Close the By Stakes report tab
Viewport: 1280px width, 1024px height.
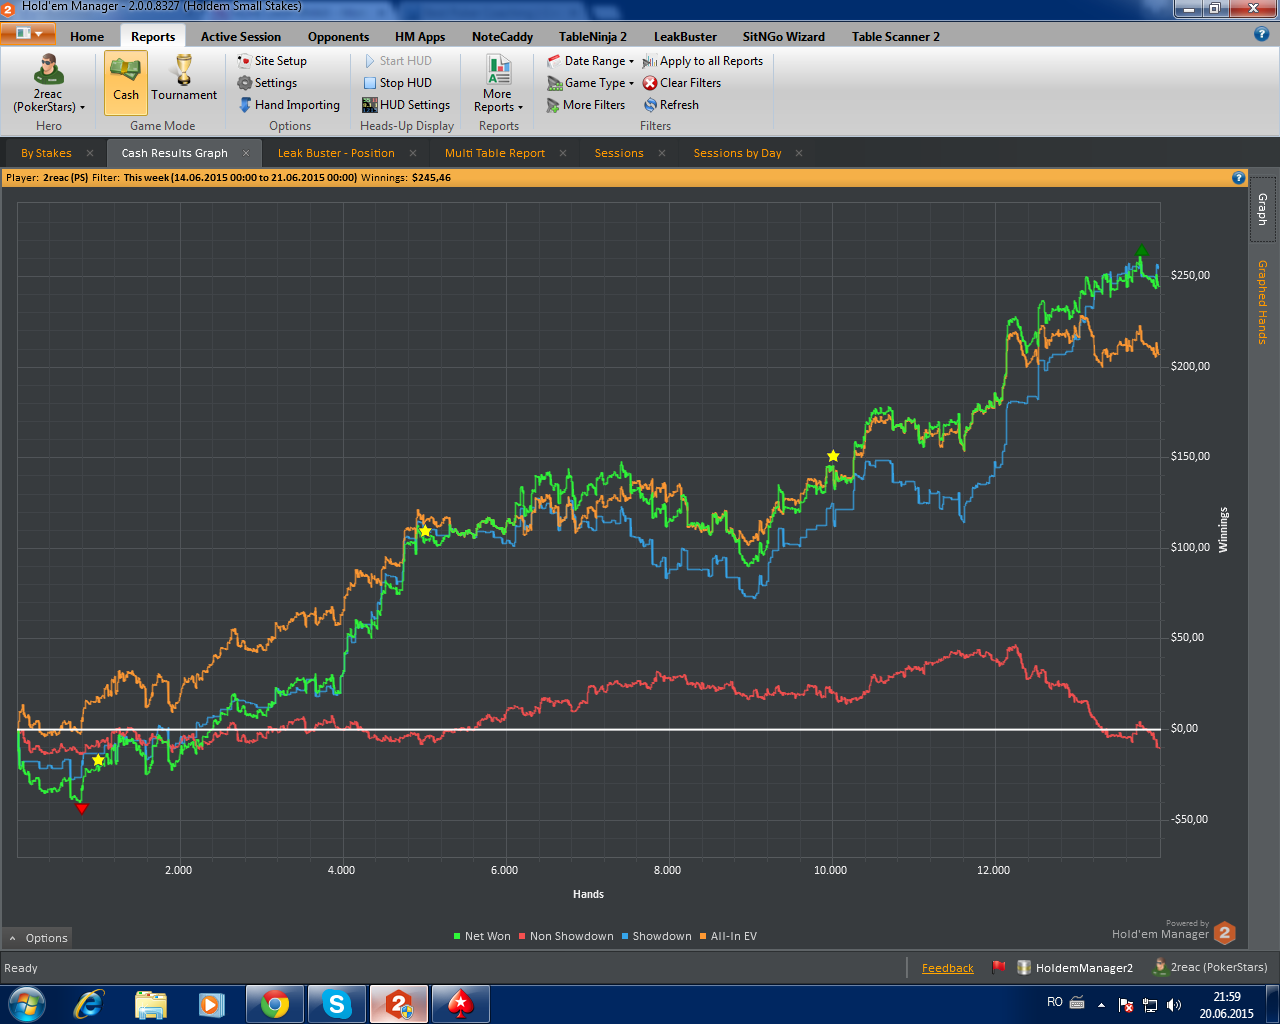pyautogui.click(x=90, y=153)
